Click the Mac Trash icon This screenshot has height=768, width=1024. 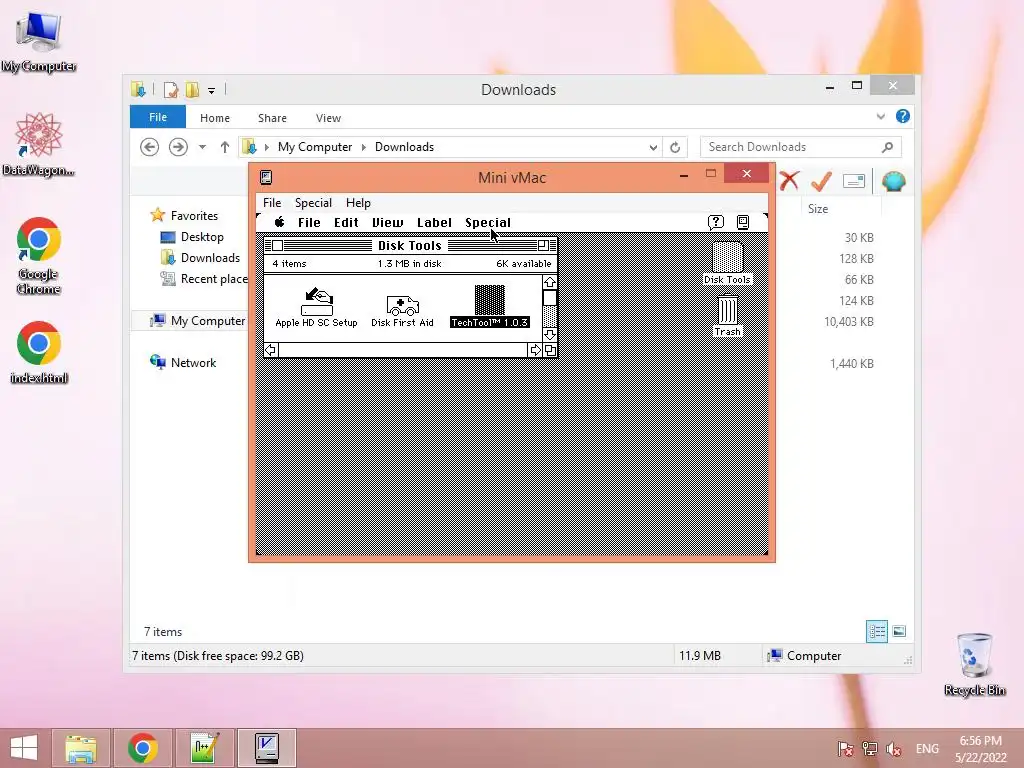728,310
